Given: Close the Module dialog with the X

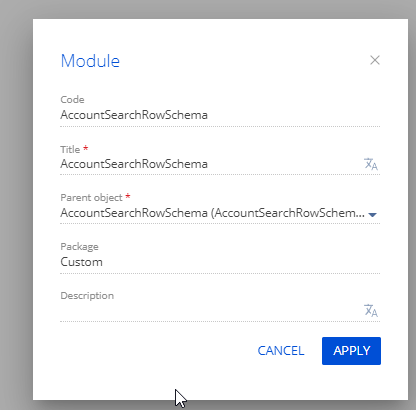Looking at the screenshot, I should 375,60.
